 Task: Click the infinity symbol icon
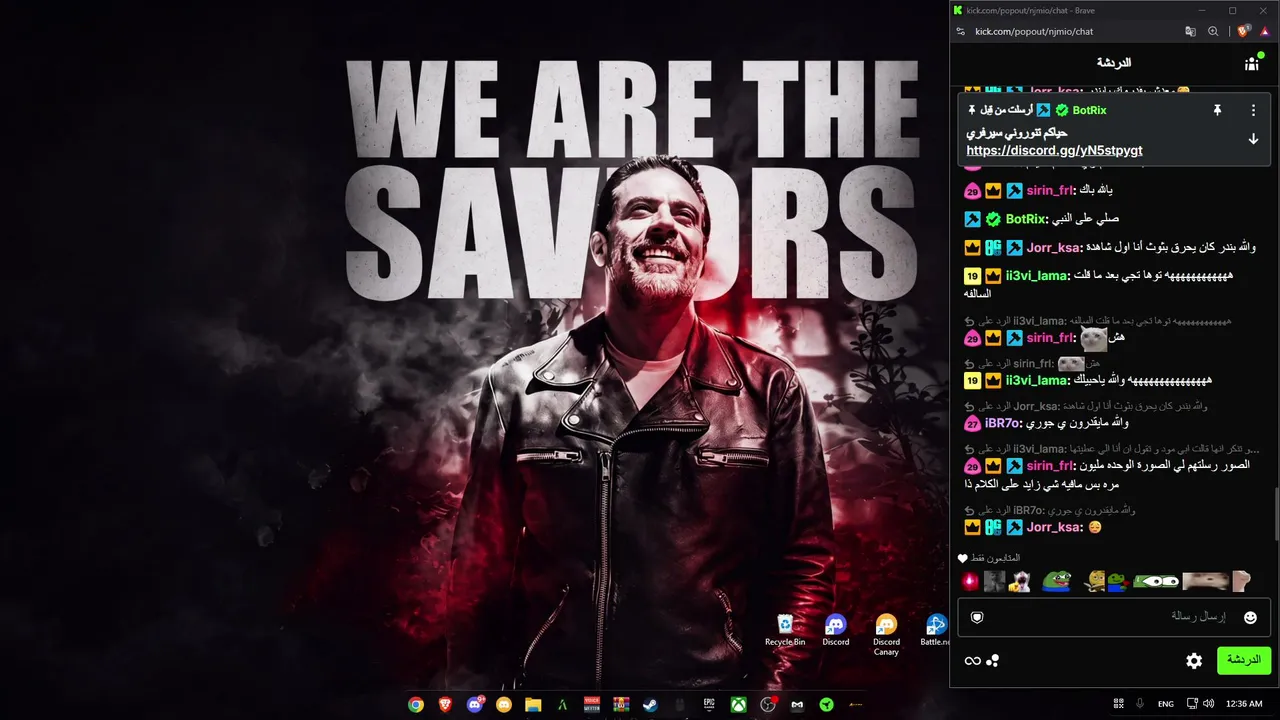point(972,661)
